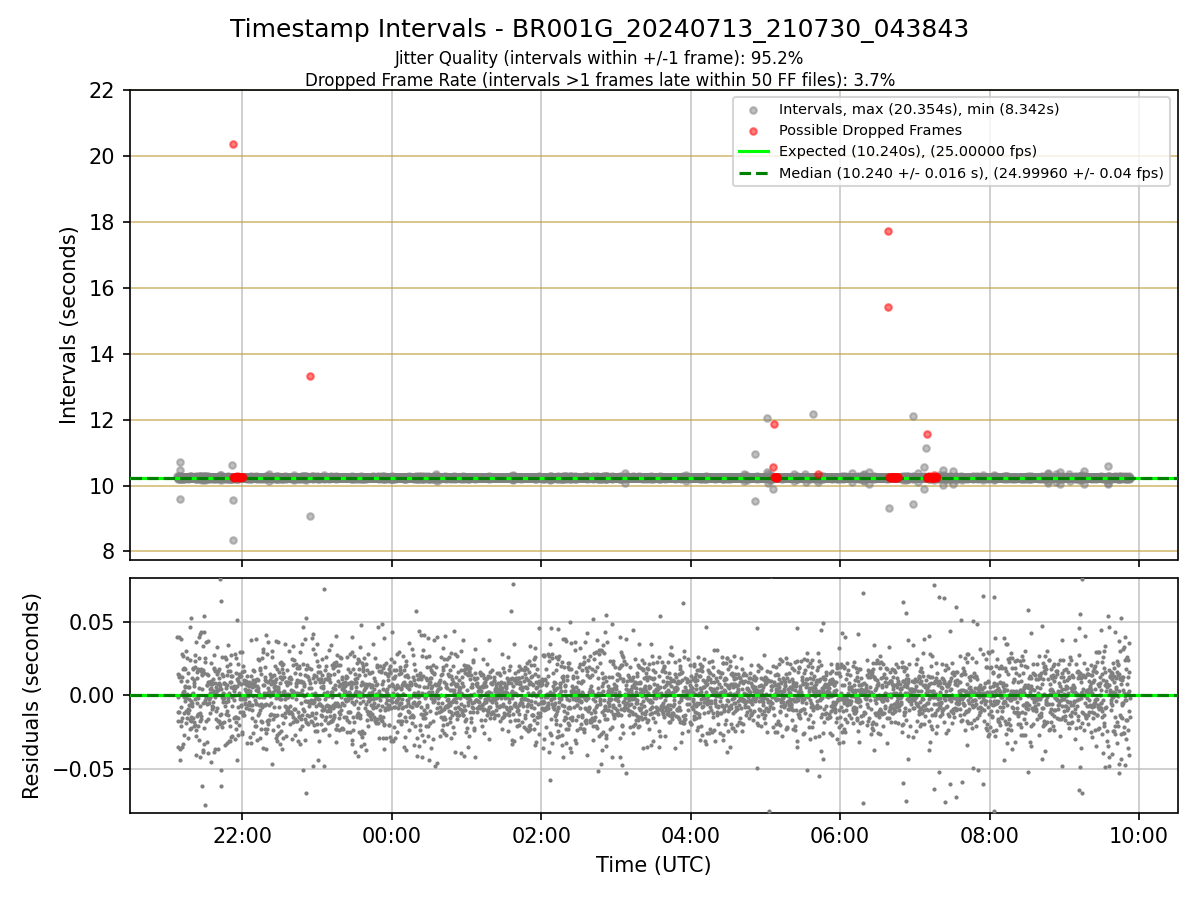Image resolution: width=1200 pixels, height=900 pixels.
Task: Select the Jitter Quality 95.2% subtitle line
Action: click(599, 58)
